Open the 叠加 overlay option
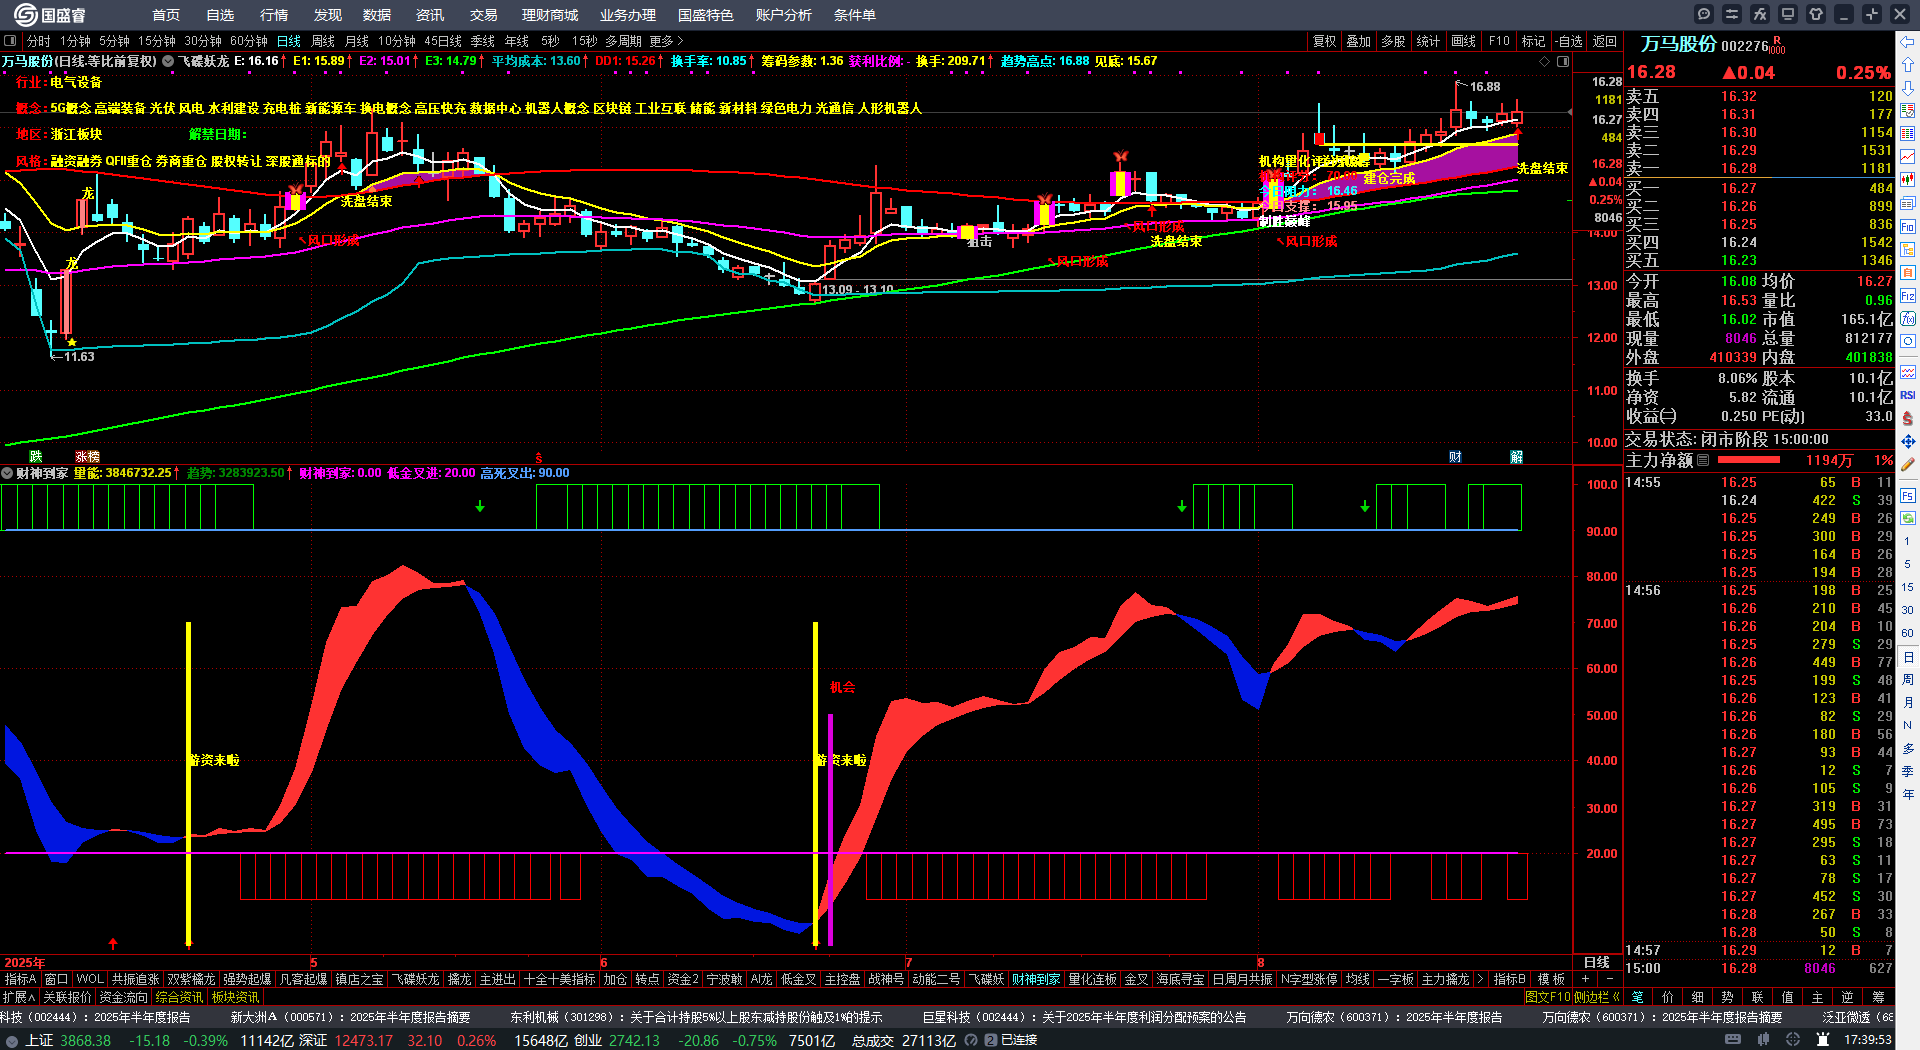Screen dimensions: 1920x1050 pos(1359,41)
